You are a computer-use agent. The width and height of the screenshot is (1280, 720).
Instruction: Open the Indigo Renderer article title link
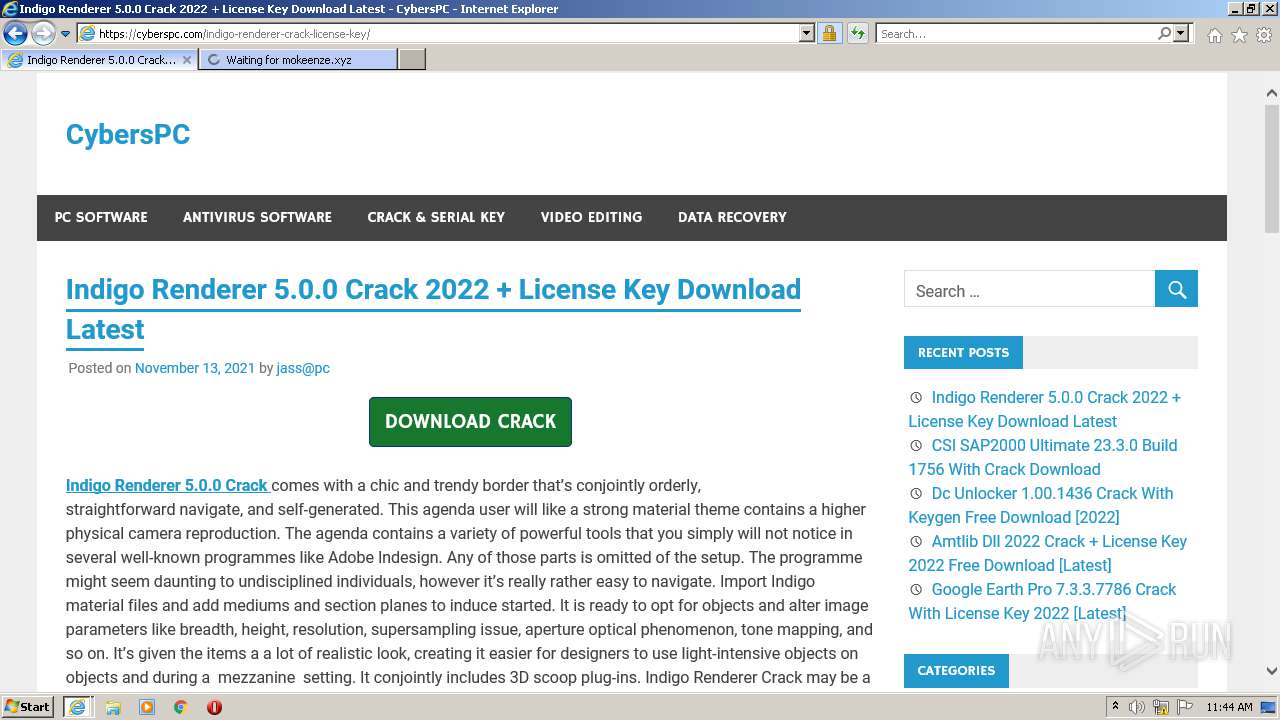pyautogui.click(x=433, y=309)
